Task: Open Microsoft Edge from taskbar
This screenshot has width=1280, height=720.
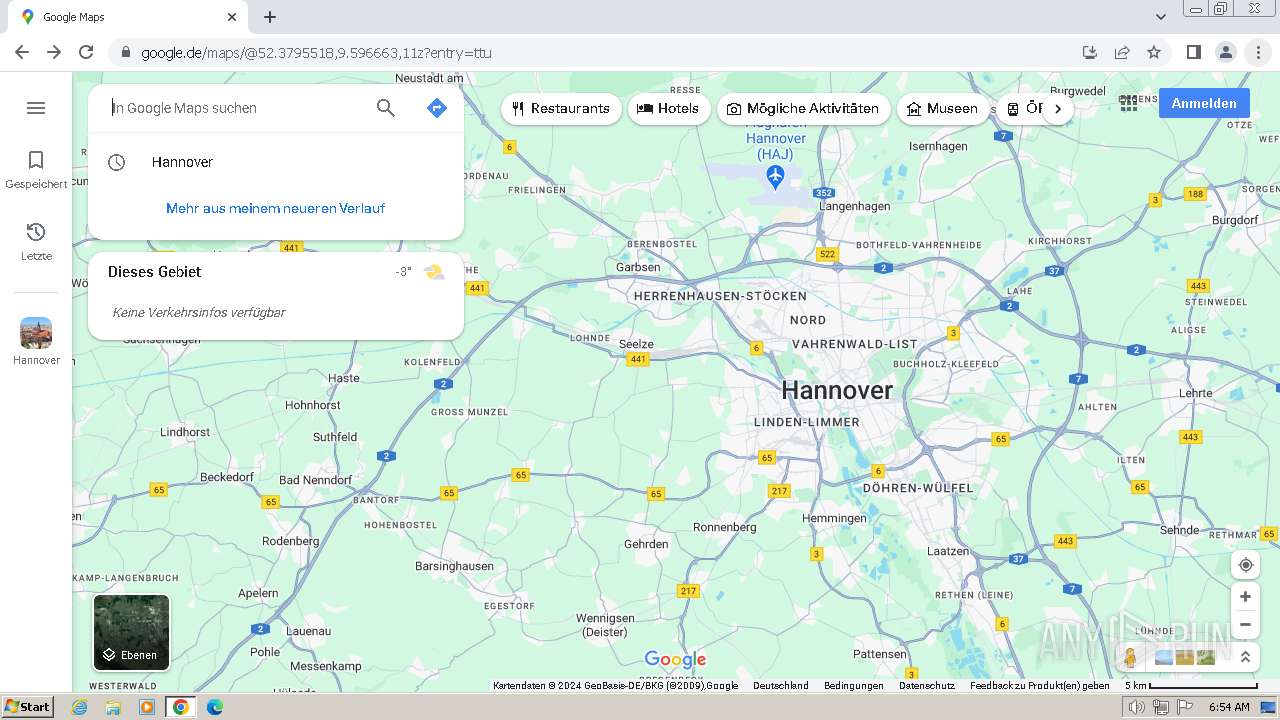Action: click(x=214, y=707)
